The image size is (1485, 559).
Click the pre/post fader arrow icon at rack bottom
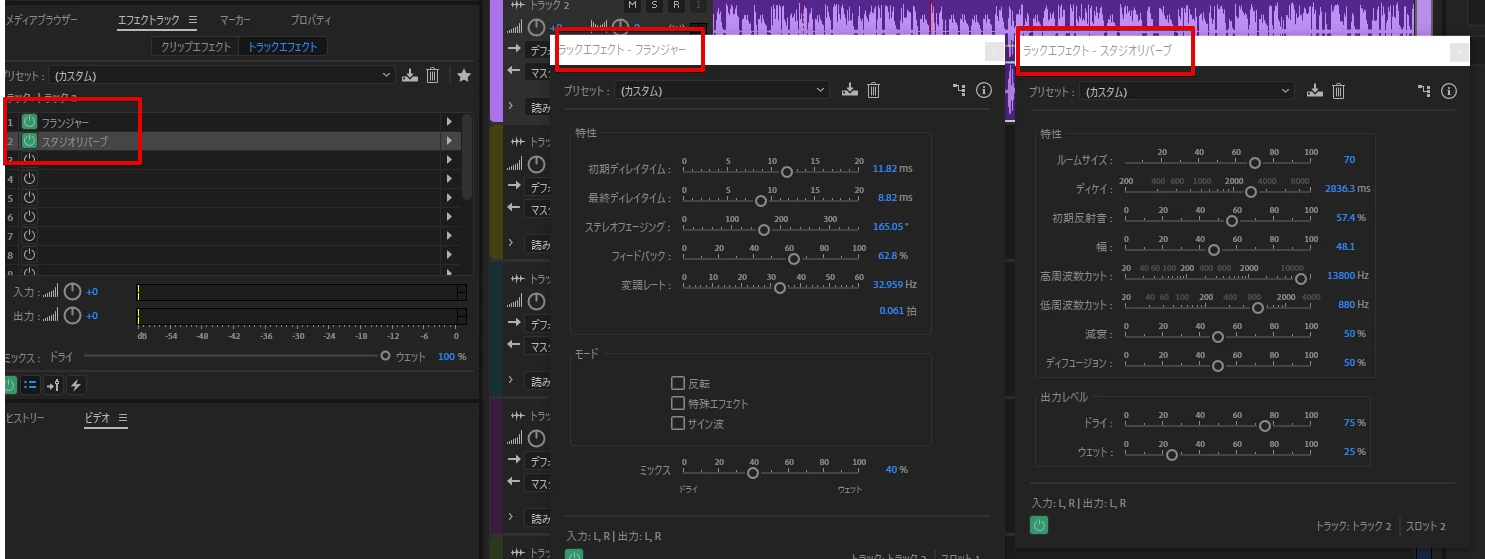pos(53,385)
